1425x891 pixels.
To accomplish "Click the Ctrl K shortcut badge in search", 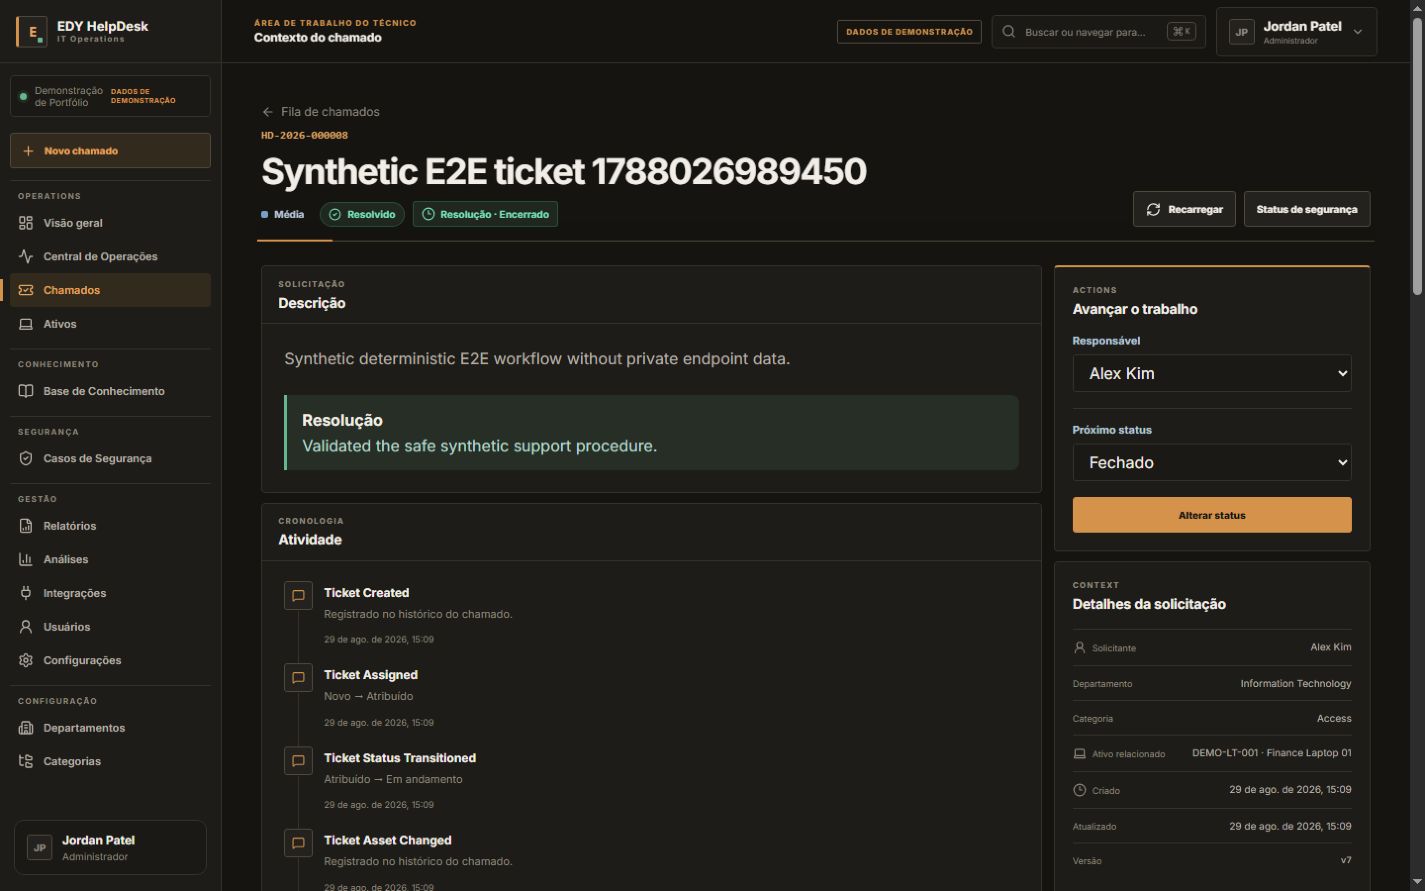I will tap(1181, 32).
